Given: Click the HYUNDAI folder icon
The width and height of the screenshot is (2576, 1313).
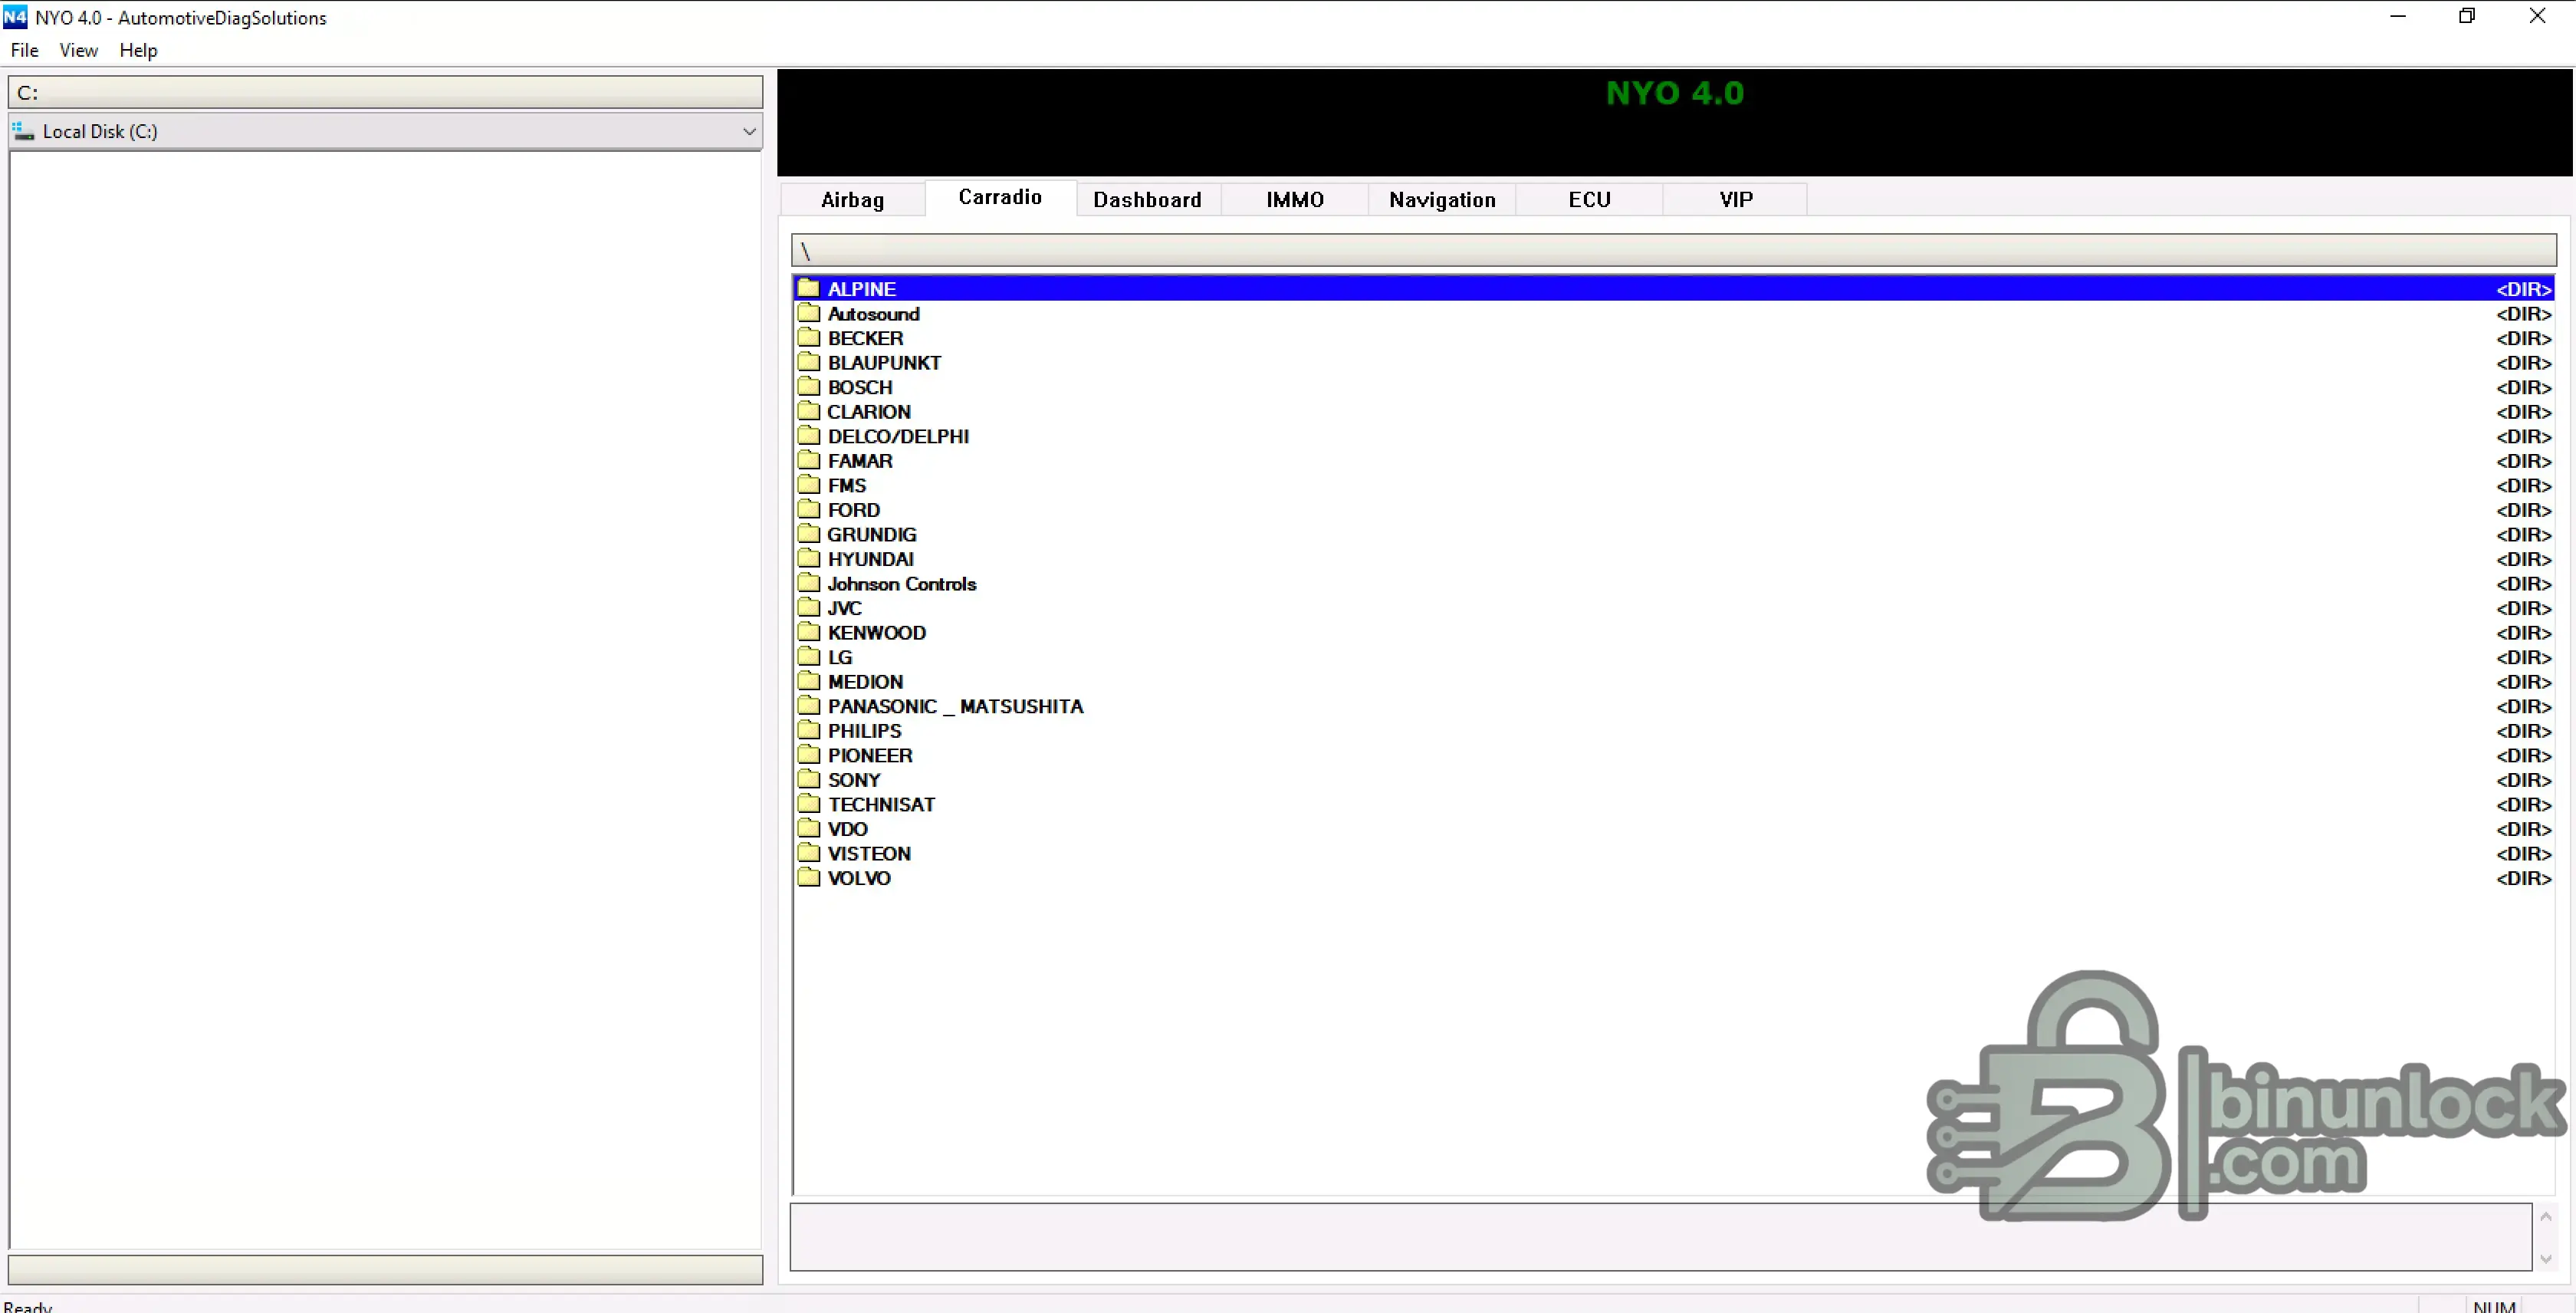Looking at the screenshot, I should pos(808,558).
